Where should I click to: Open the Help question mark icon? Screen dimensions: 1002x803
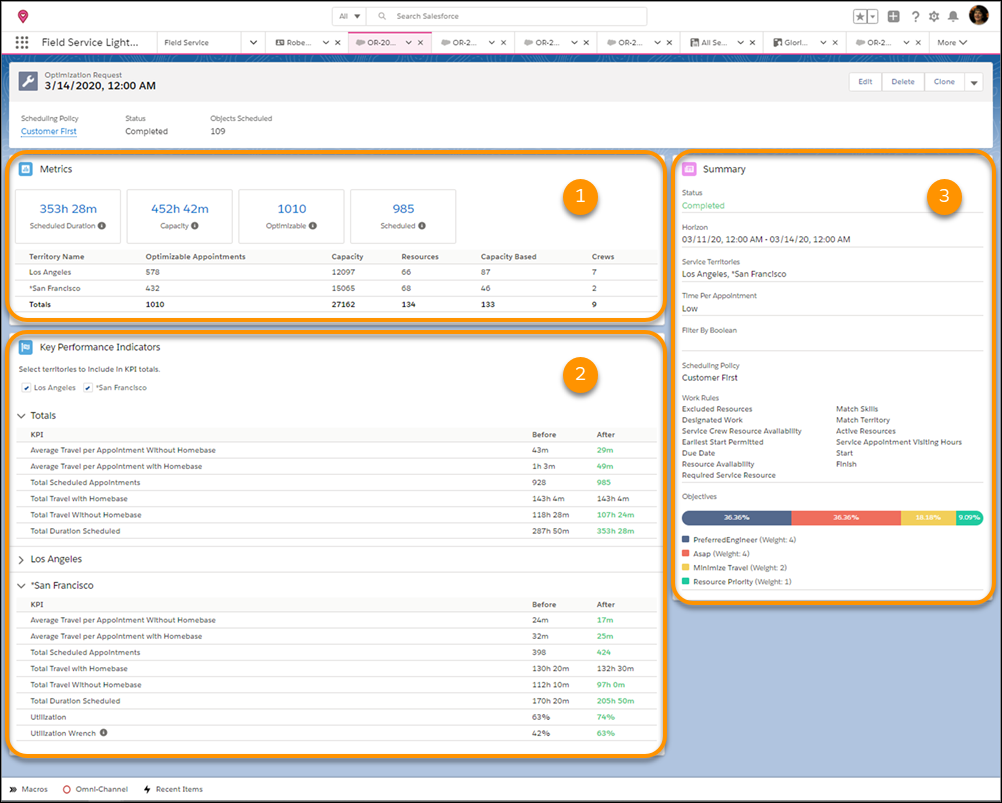click(915, 17)
